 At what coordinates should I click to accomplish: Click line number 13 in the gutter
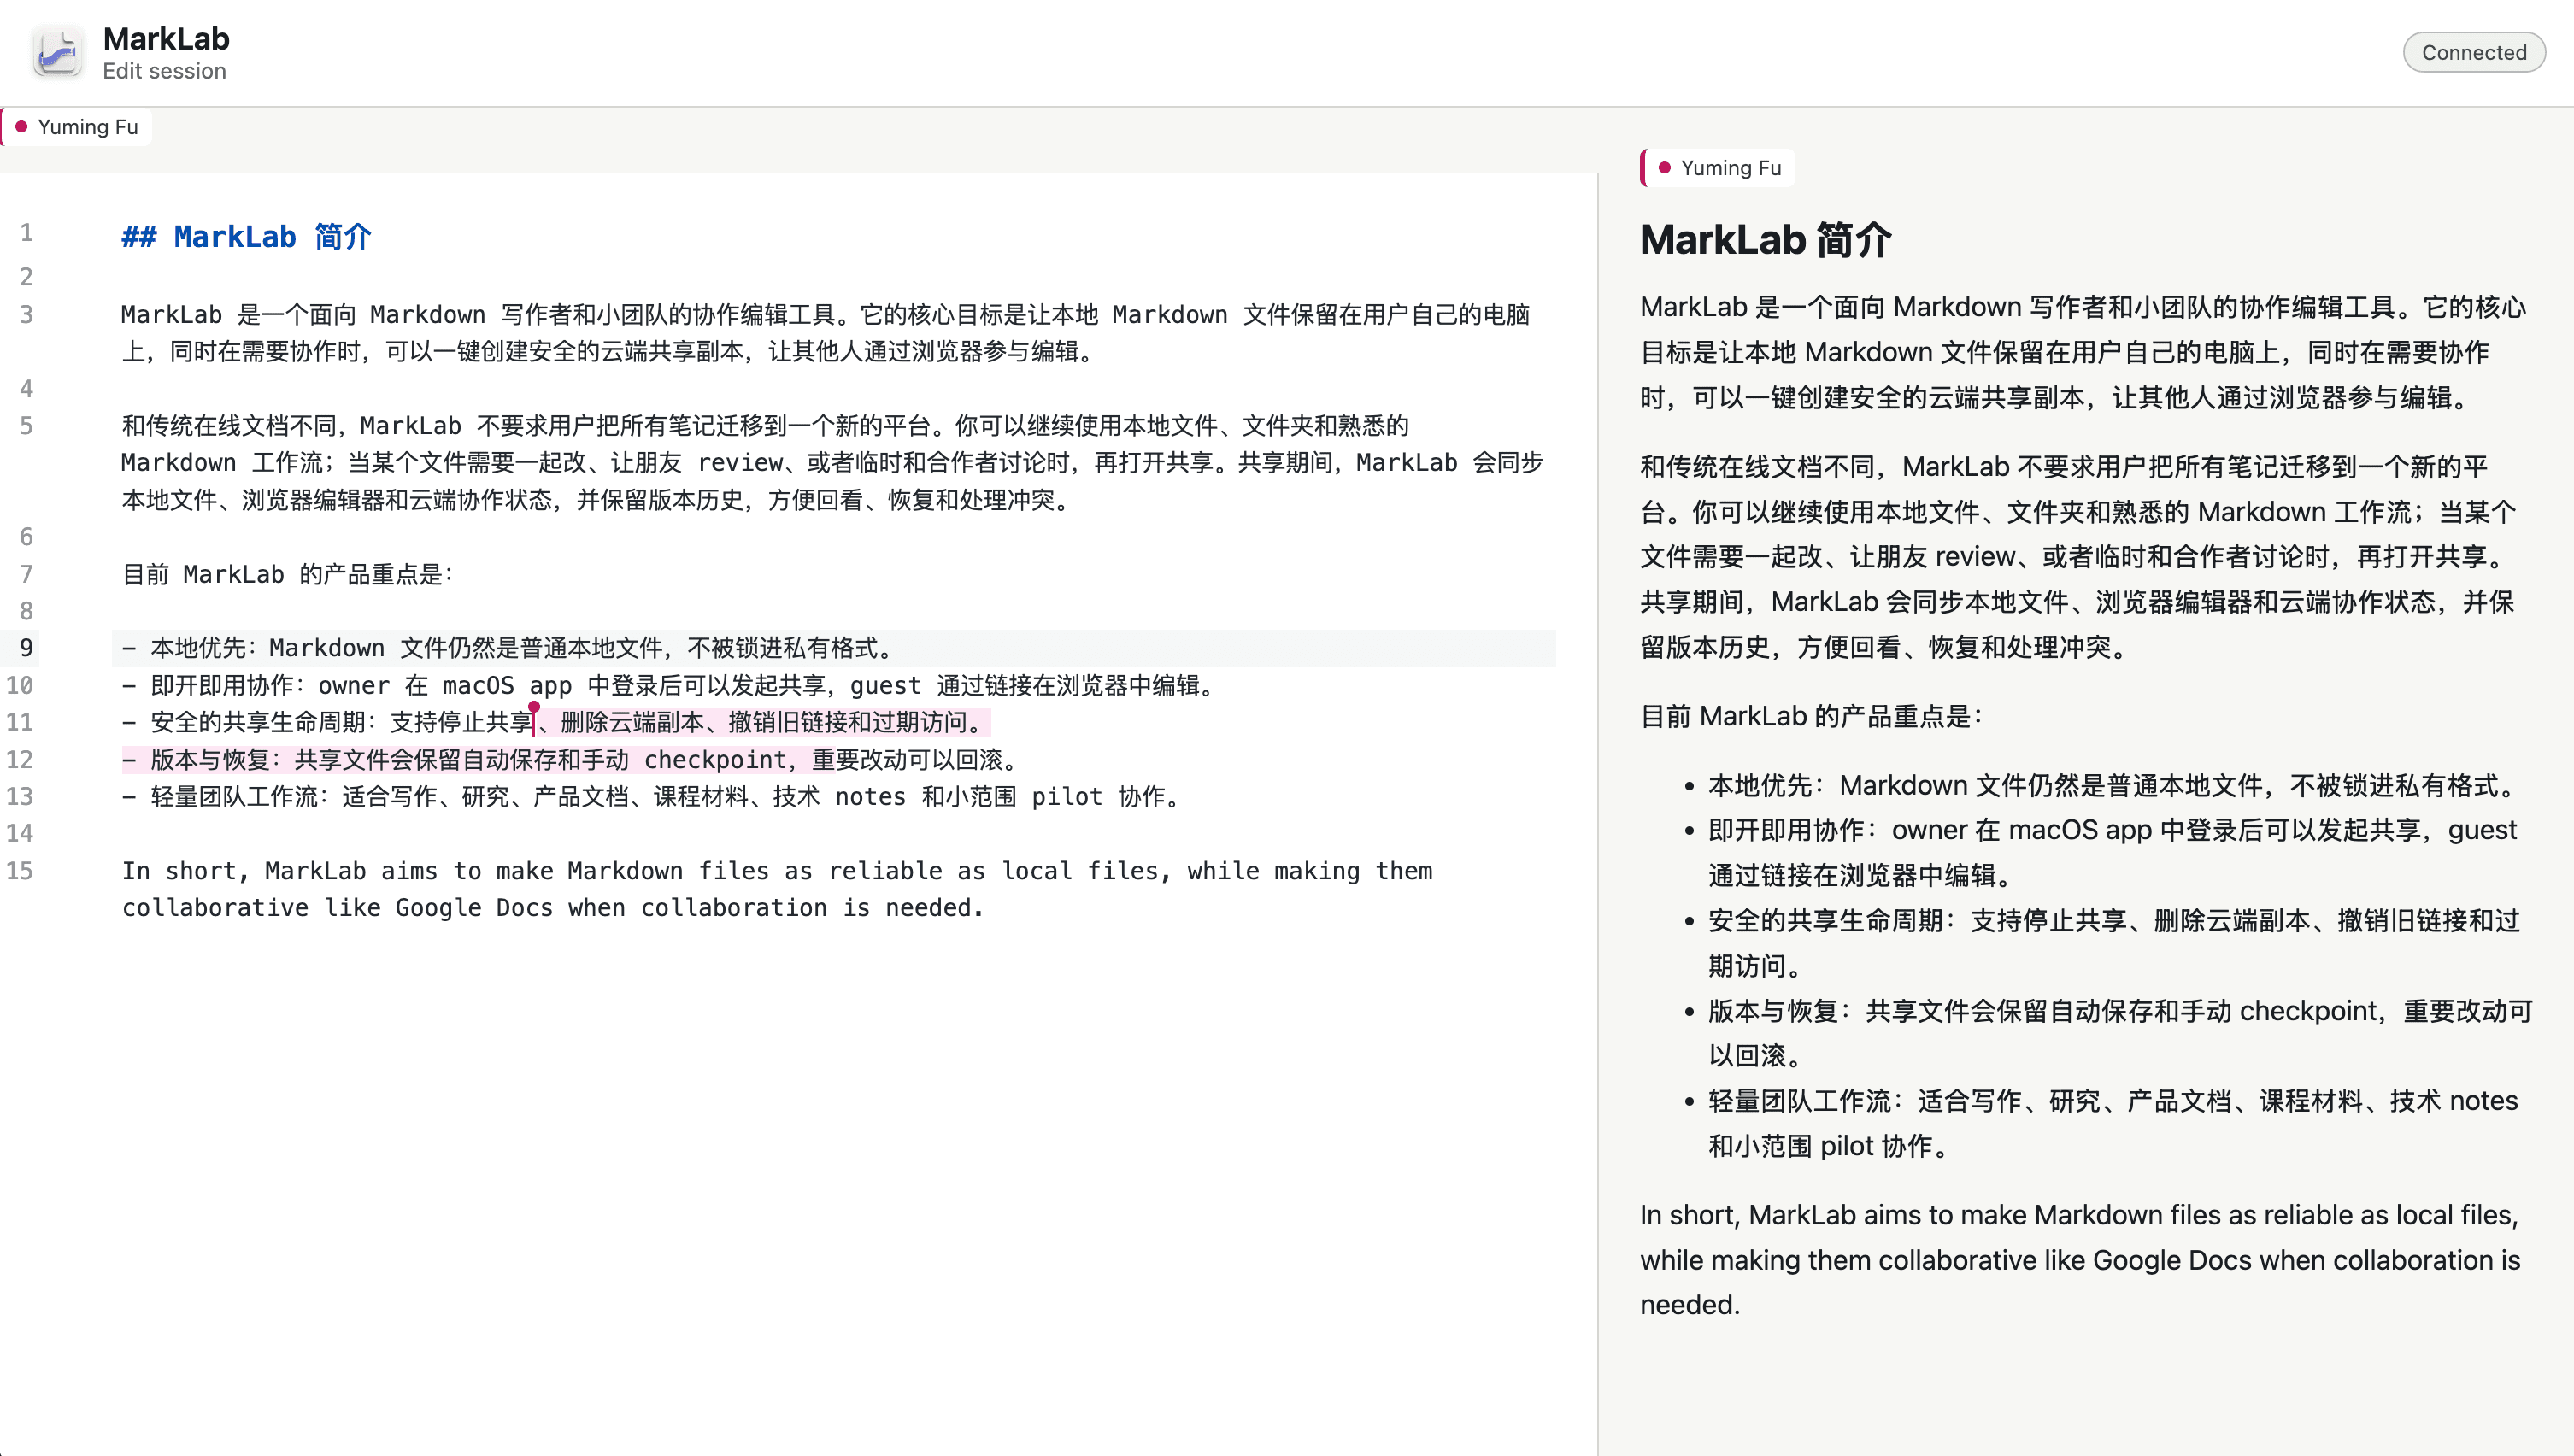pos(20,796)
